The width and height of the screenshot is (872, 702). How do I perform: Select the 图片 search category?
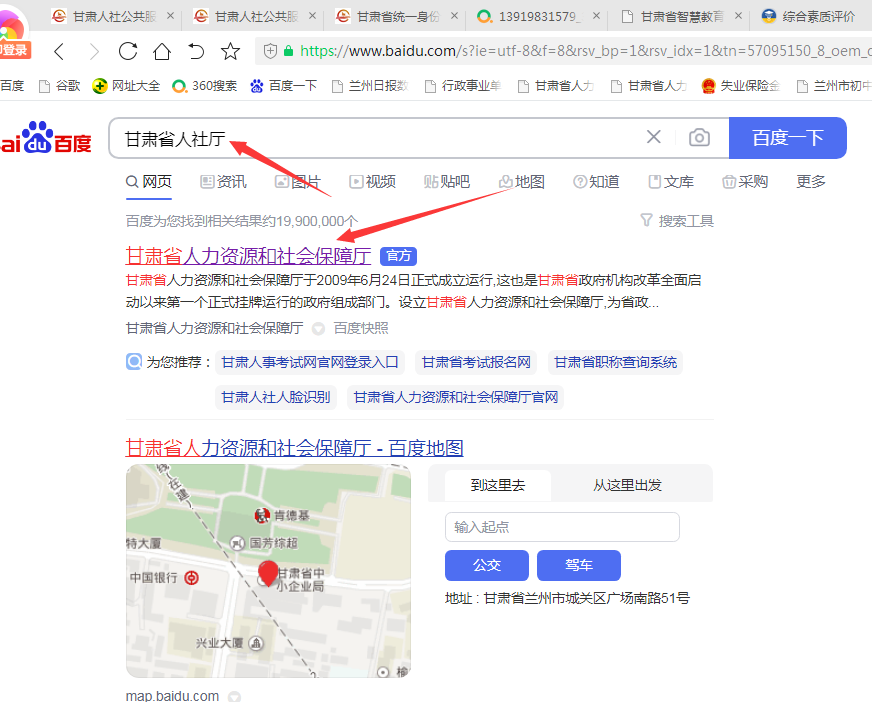coord(298,181)
